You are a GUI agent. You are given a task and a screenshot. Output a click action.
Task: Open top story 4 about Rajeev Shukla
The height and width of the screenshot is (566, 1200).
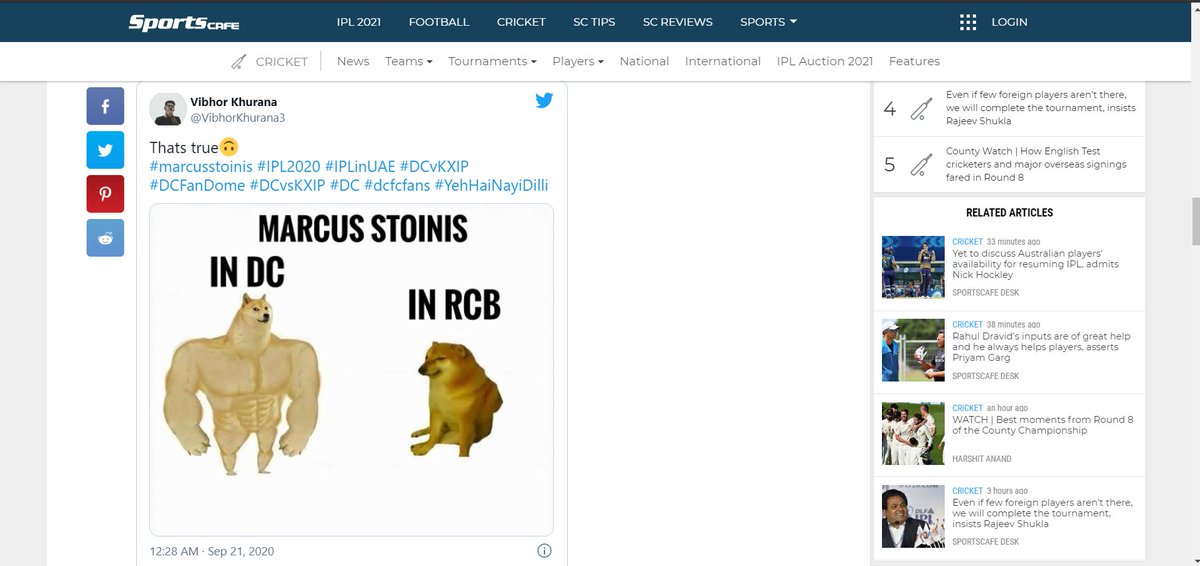tap(1040, 108)
